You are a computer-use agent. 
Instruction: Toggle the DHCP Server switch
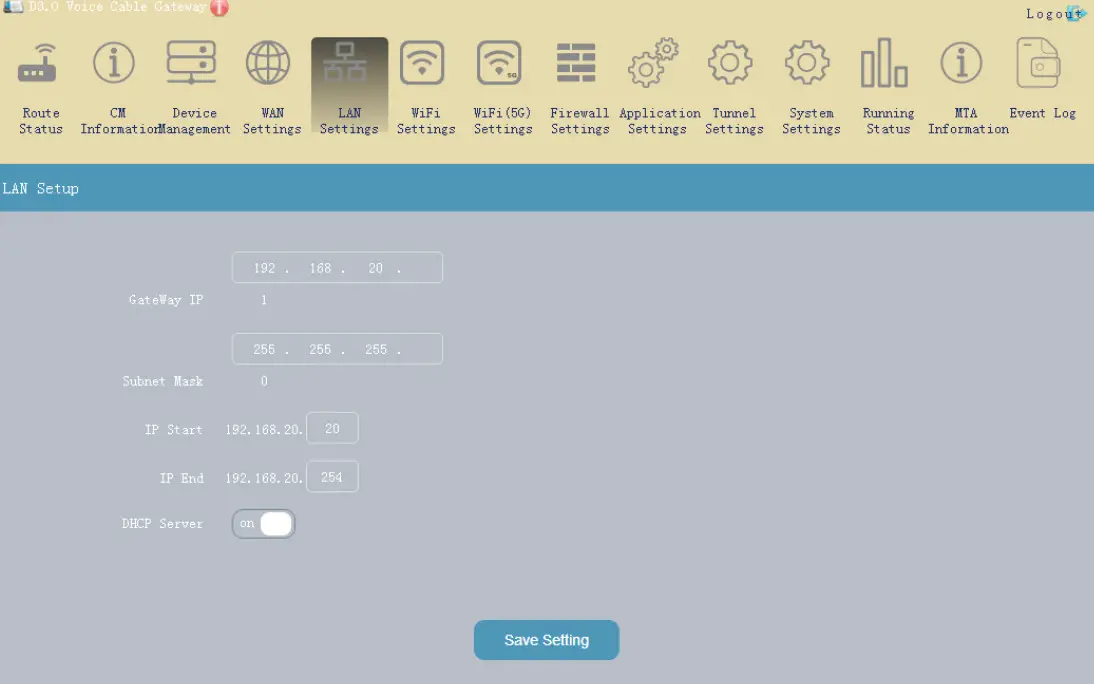pyautogui.click(x=264, y=523)
